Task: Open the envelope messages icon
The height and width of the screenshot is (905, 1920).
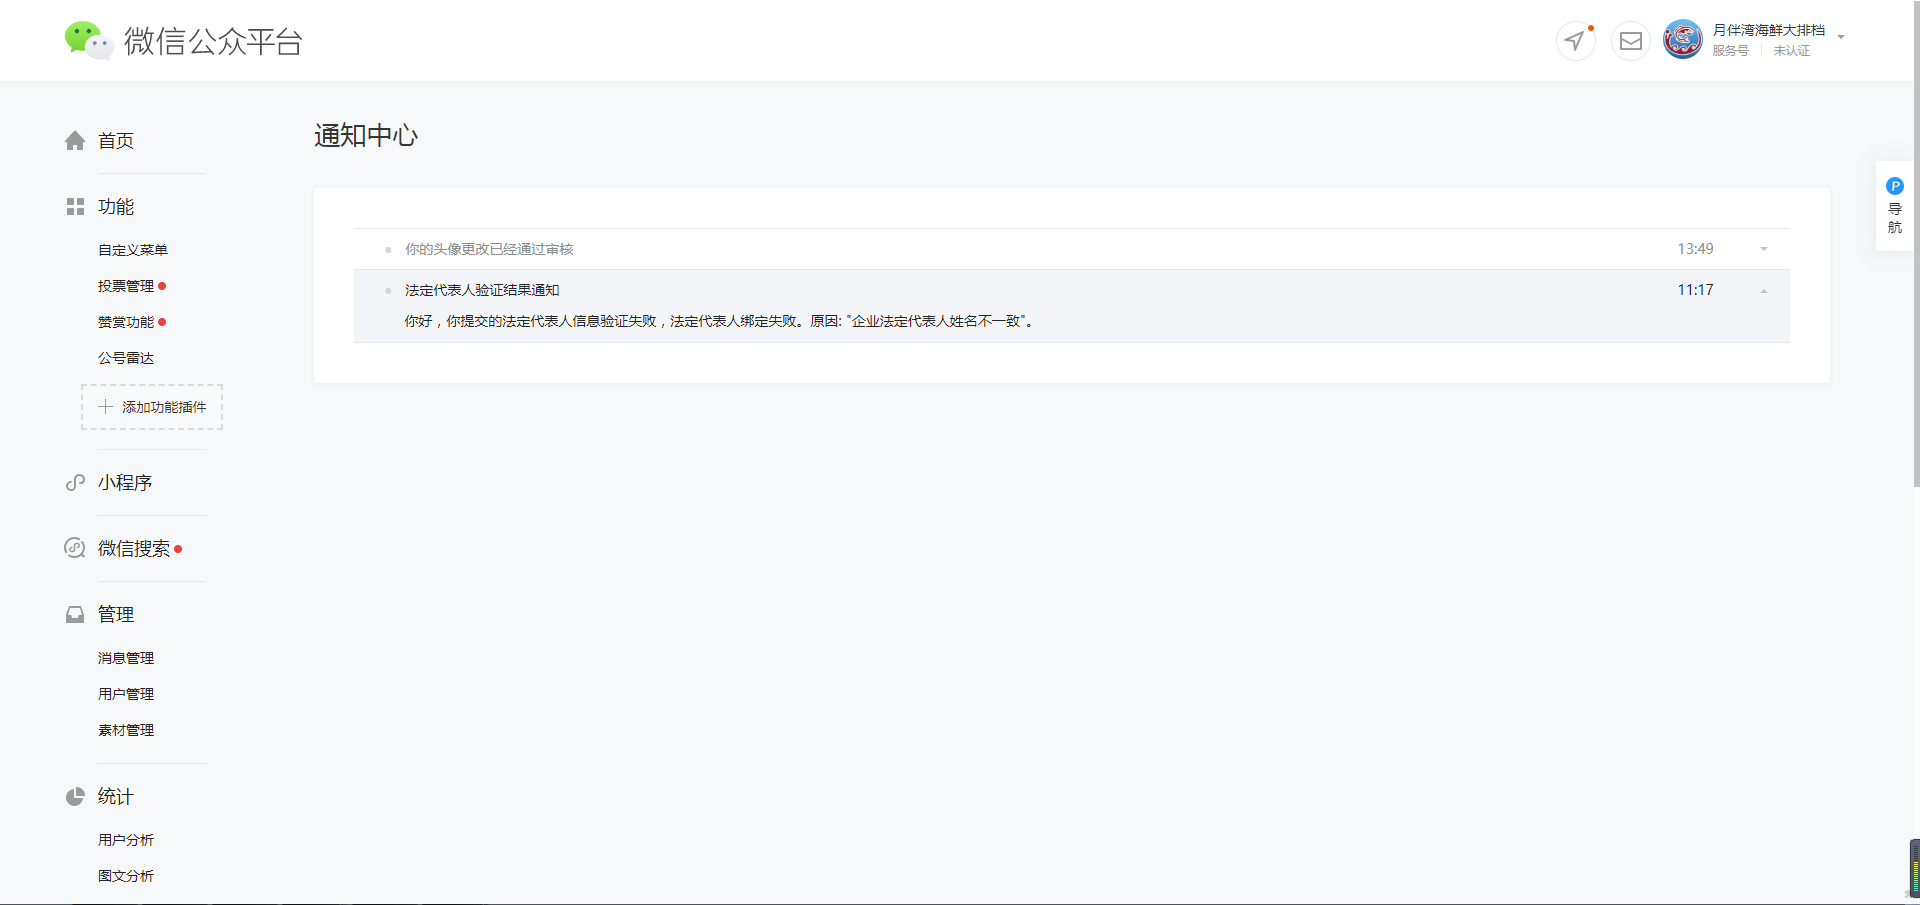Action: [1630, 41]
